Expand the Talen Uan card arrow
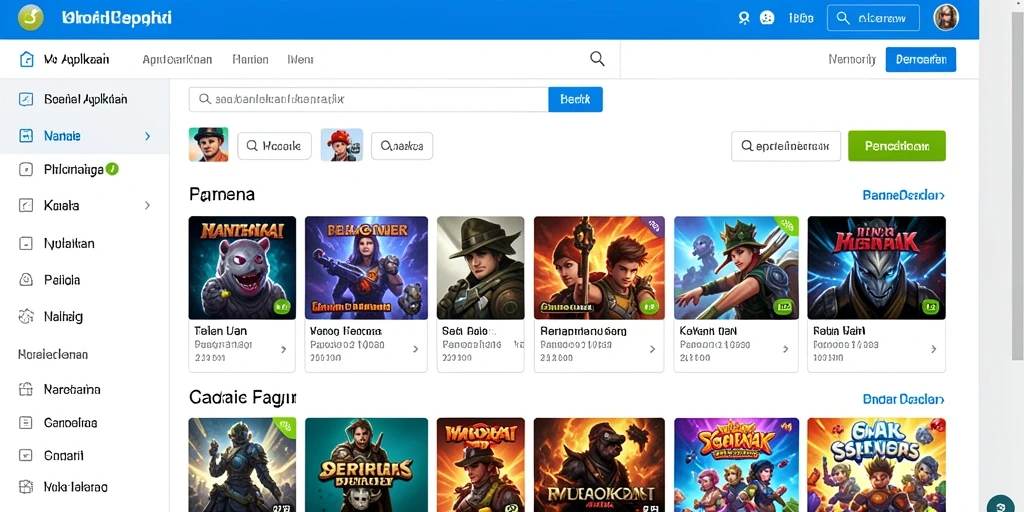Image resolution: width=1024 pixels, height=512 pixels. click(x=283, y=349)
